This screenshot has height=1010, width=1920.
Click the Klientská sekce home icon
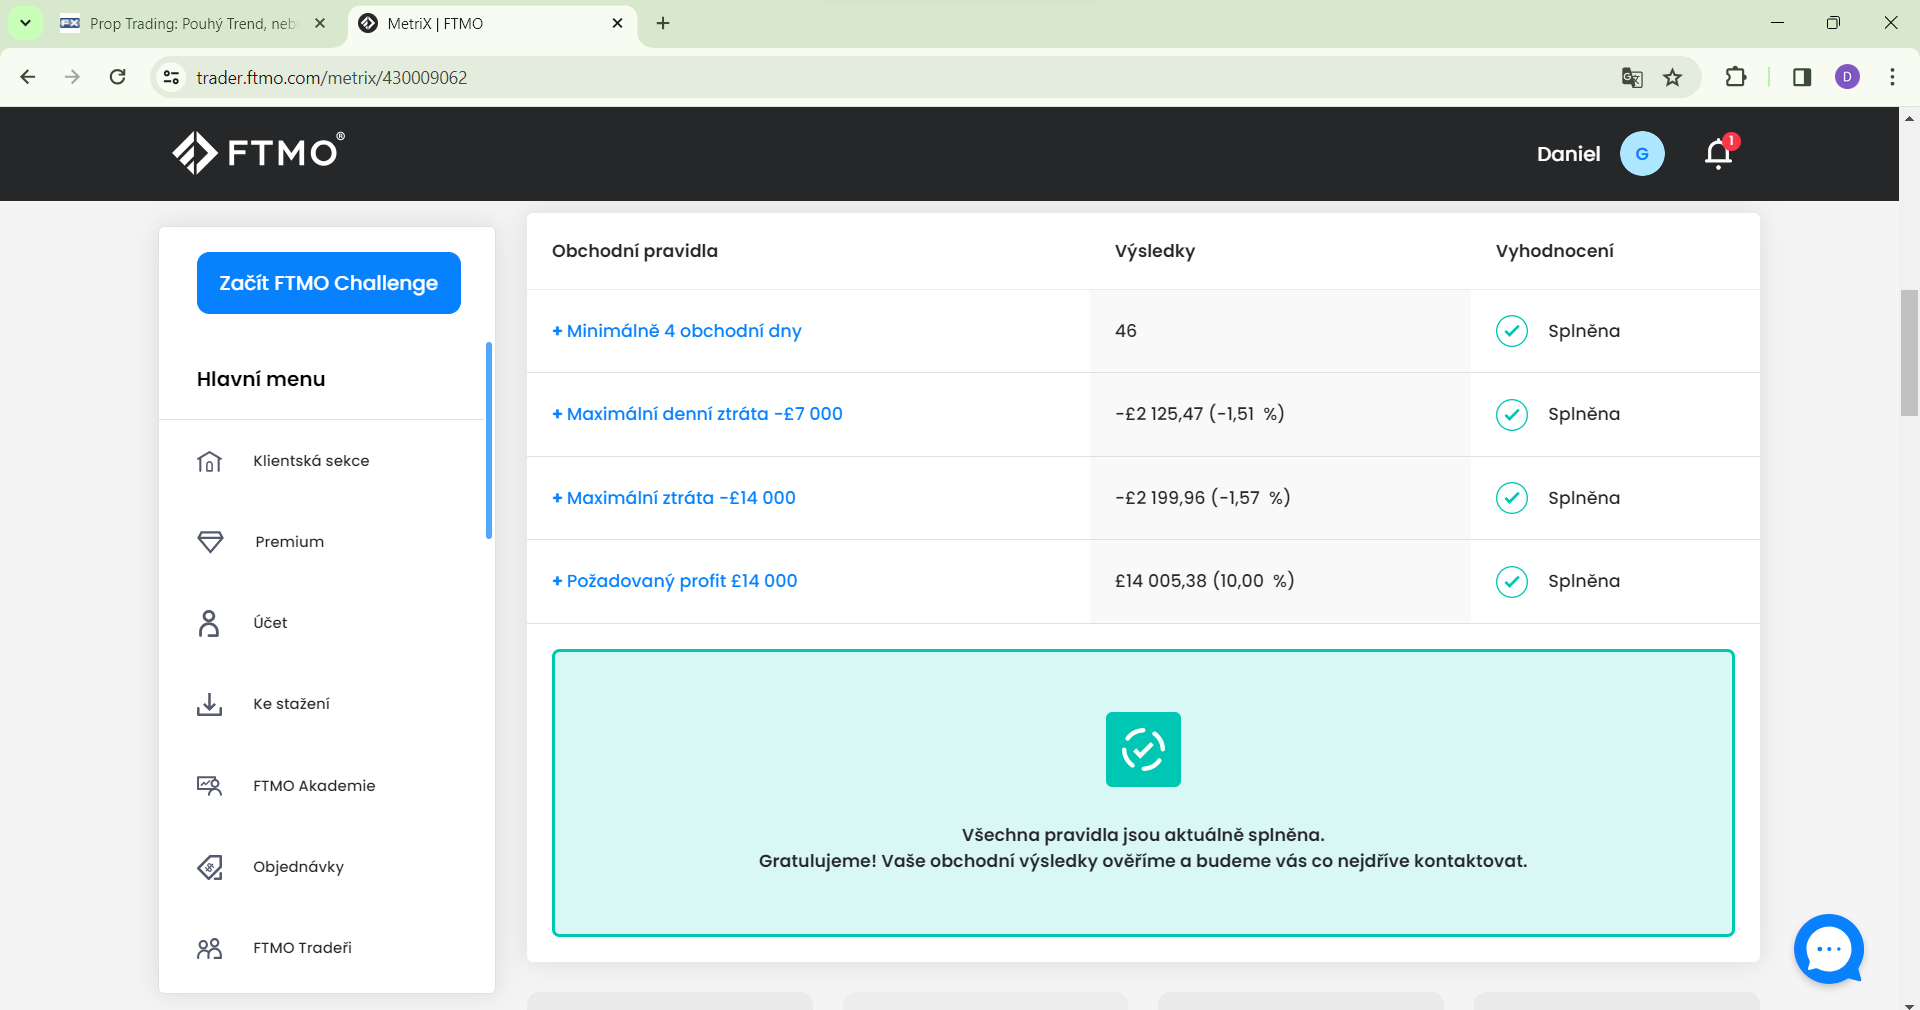209,461
